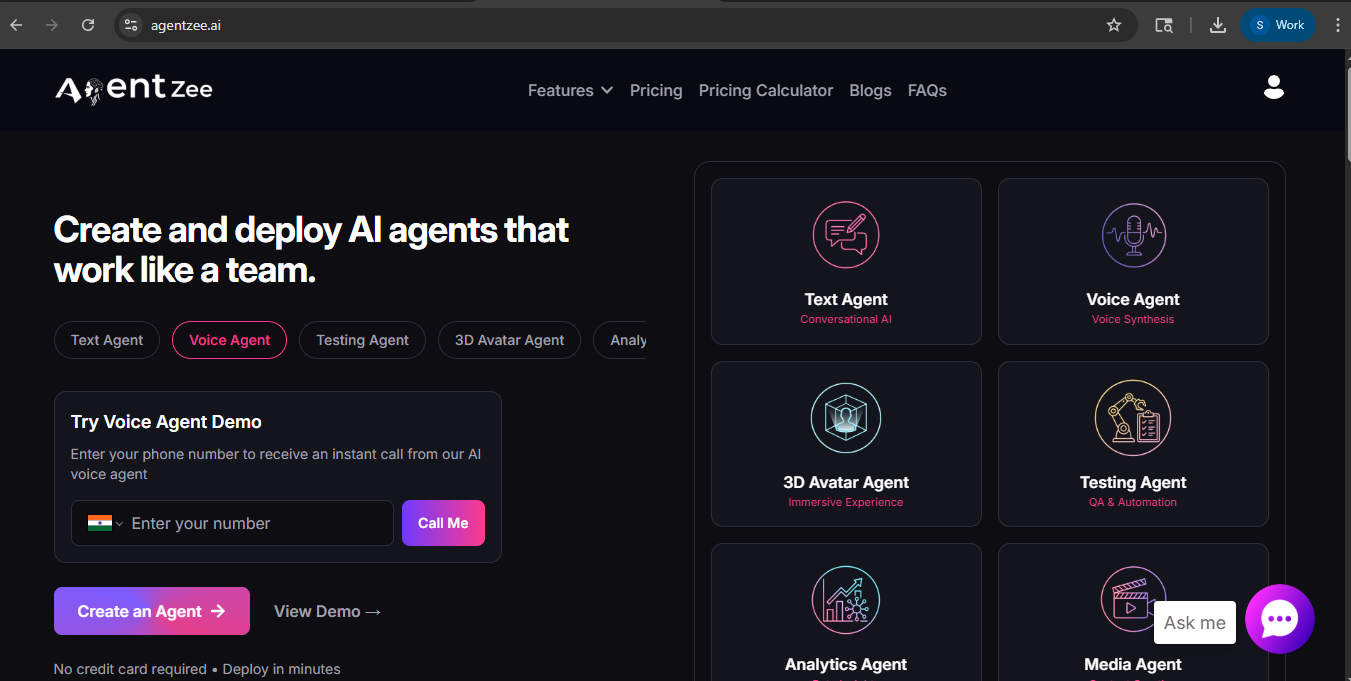The image size is (1351, 681).
Task: Reload the page with refresh icon
Action: tap(88, 25)
